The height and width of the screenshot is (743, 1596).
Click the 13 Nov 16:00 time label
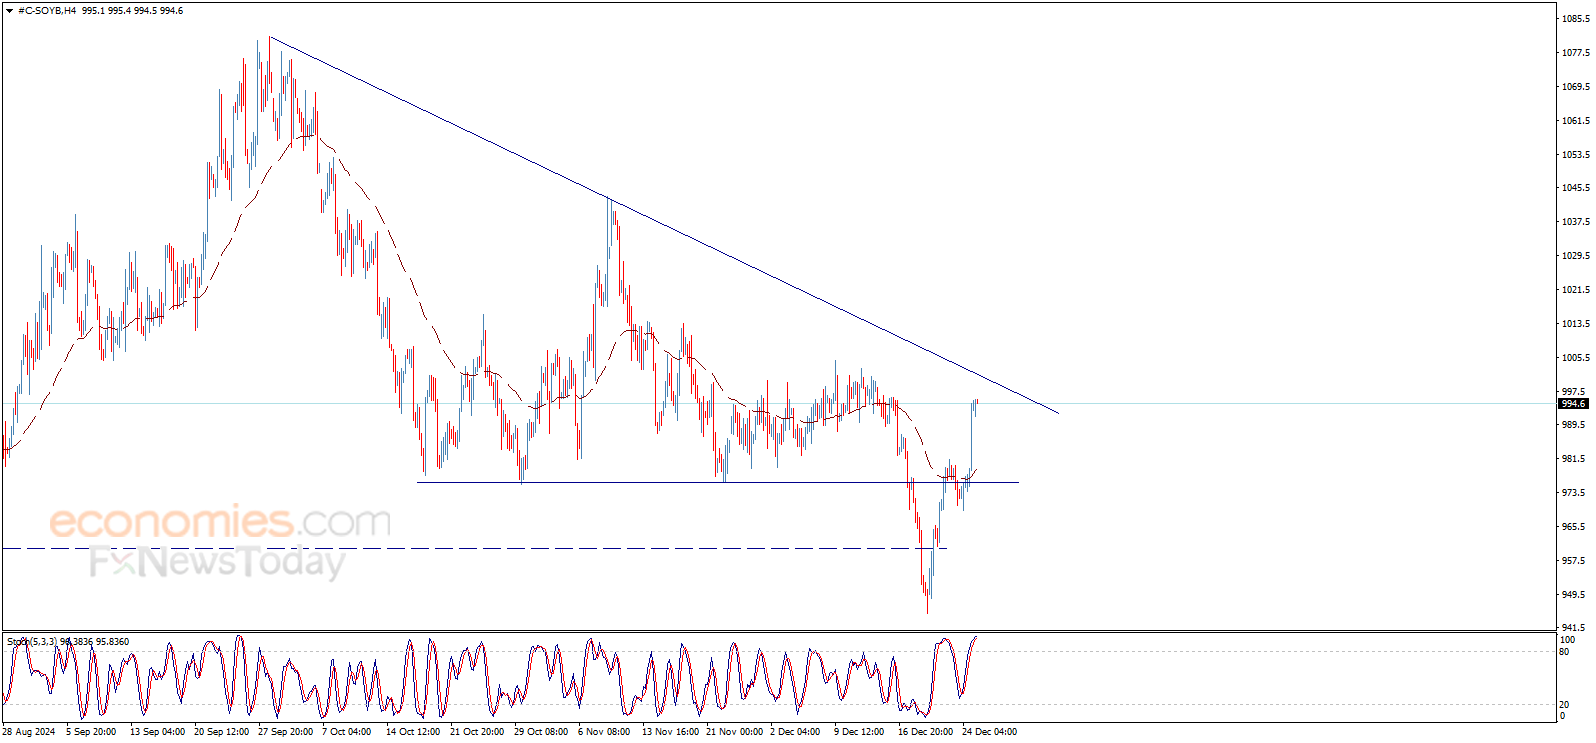(670, 732)
